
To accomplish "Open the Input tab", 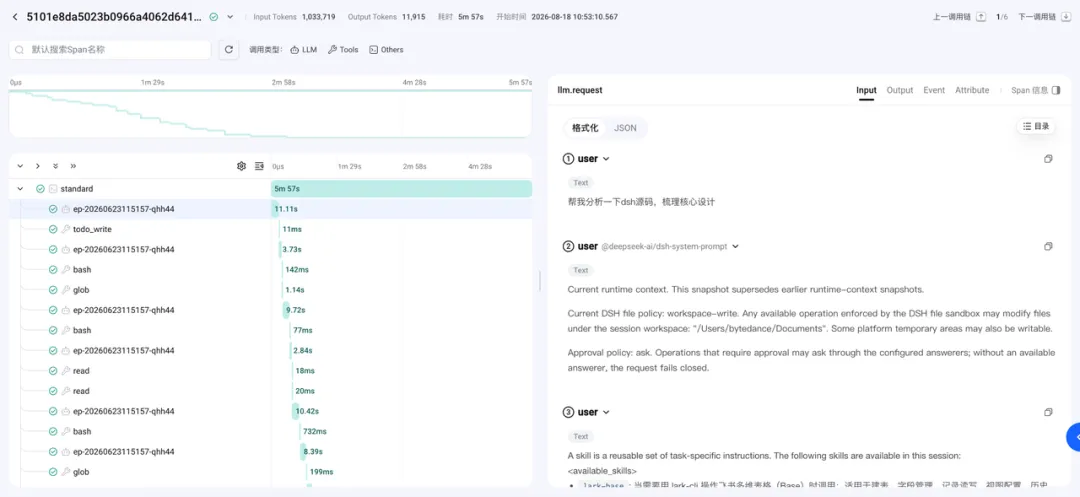I will pyautogui.click(x=866, y=90).
